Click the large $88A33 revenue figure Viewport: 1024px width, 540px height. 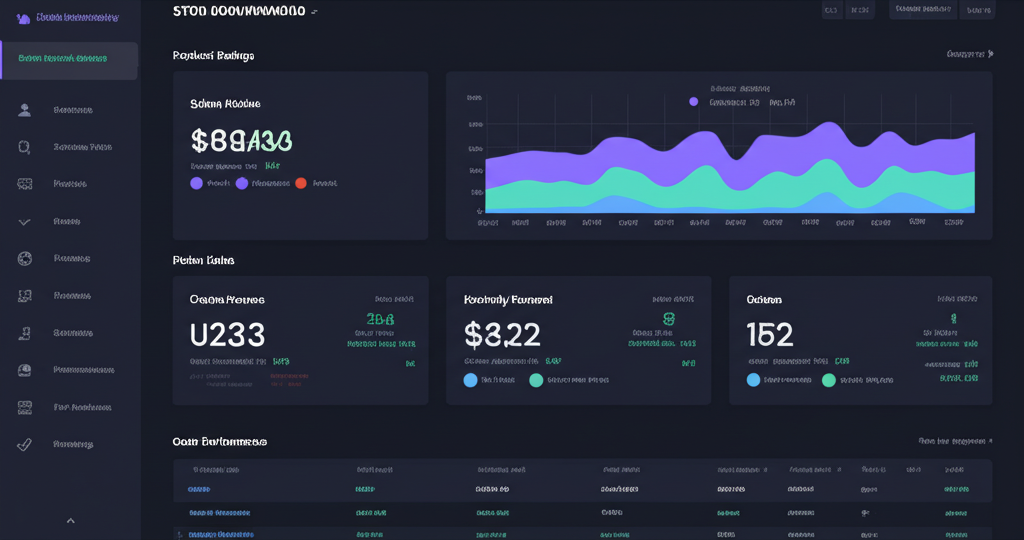pyautogui.click(x=242, y=140)
